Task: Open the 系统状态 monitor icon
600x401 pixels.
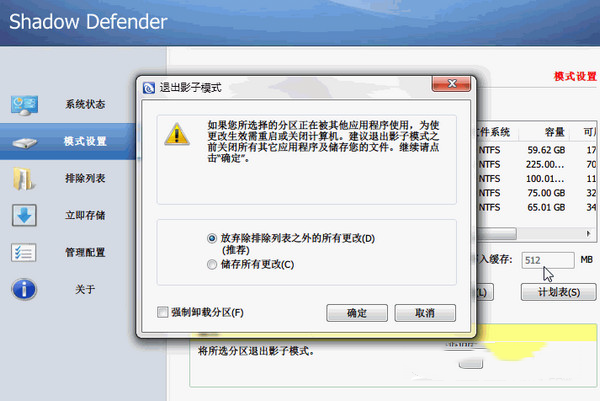Action: point(24,105)
